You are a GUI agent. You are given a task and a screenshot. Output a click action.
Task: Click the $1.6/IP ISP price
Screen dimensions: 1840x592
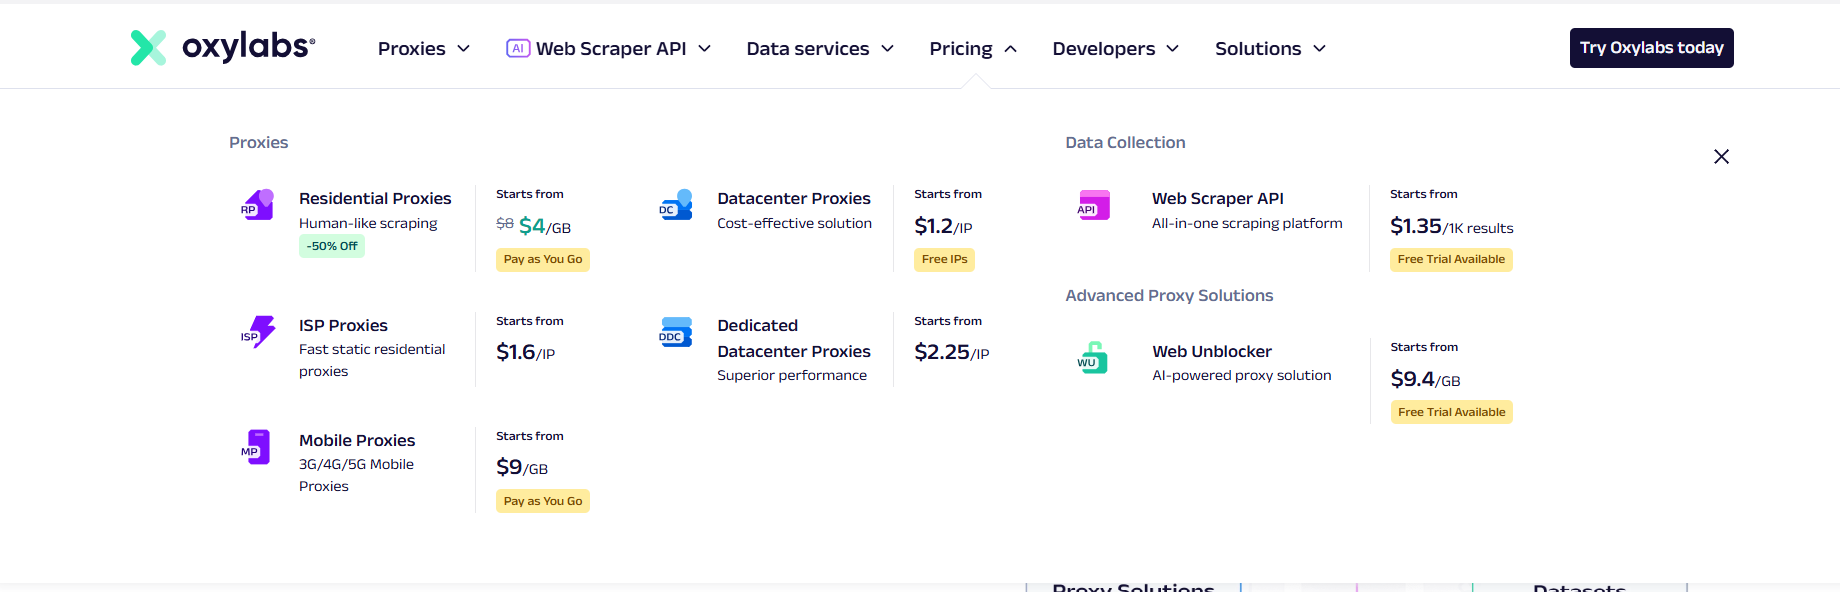[525, 352]
